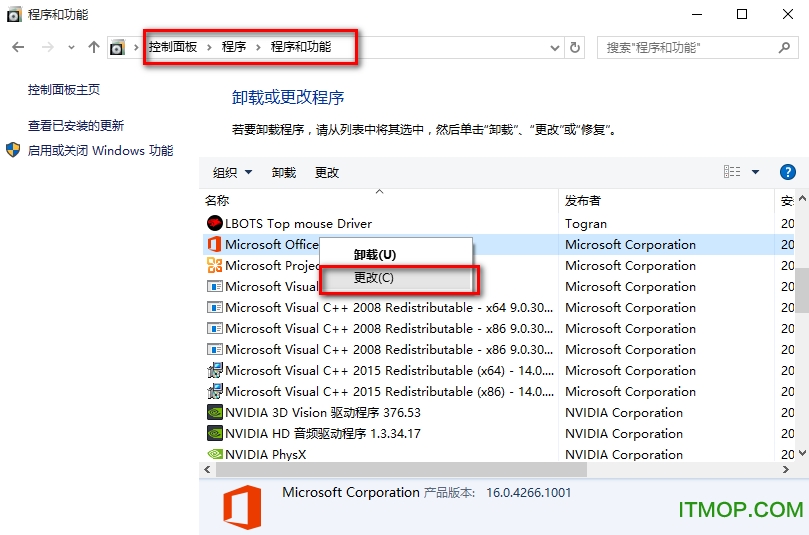Sort the list by the 发布者 column header
Image resolution: width=809 pixels, height=535 pixels.
coord(583,201)
